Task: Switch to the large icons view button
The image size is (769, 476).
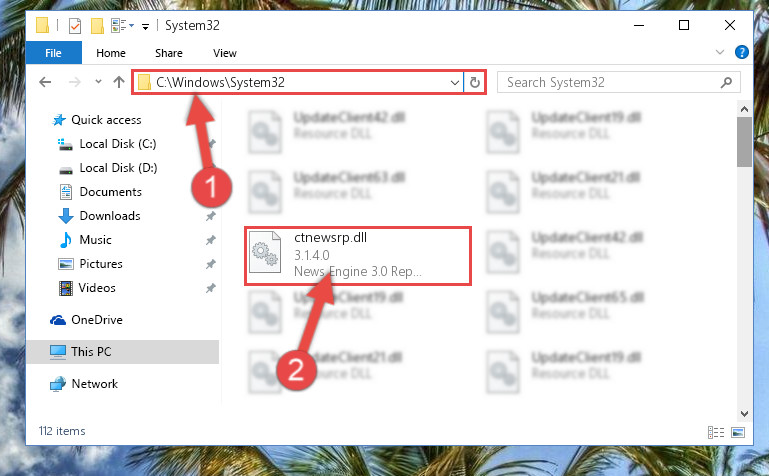Action: pyautogui.click(x=738, y=432)
